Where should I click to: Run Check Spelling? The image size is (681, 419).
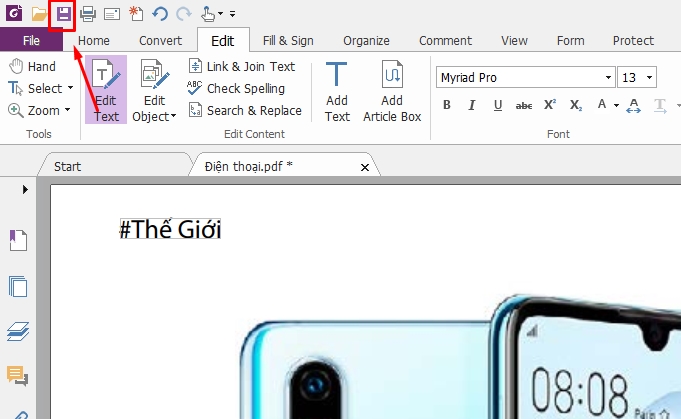click(236, 88)
